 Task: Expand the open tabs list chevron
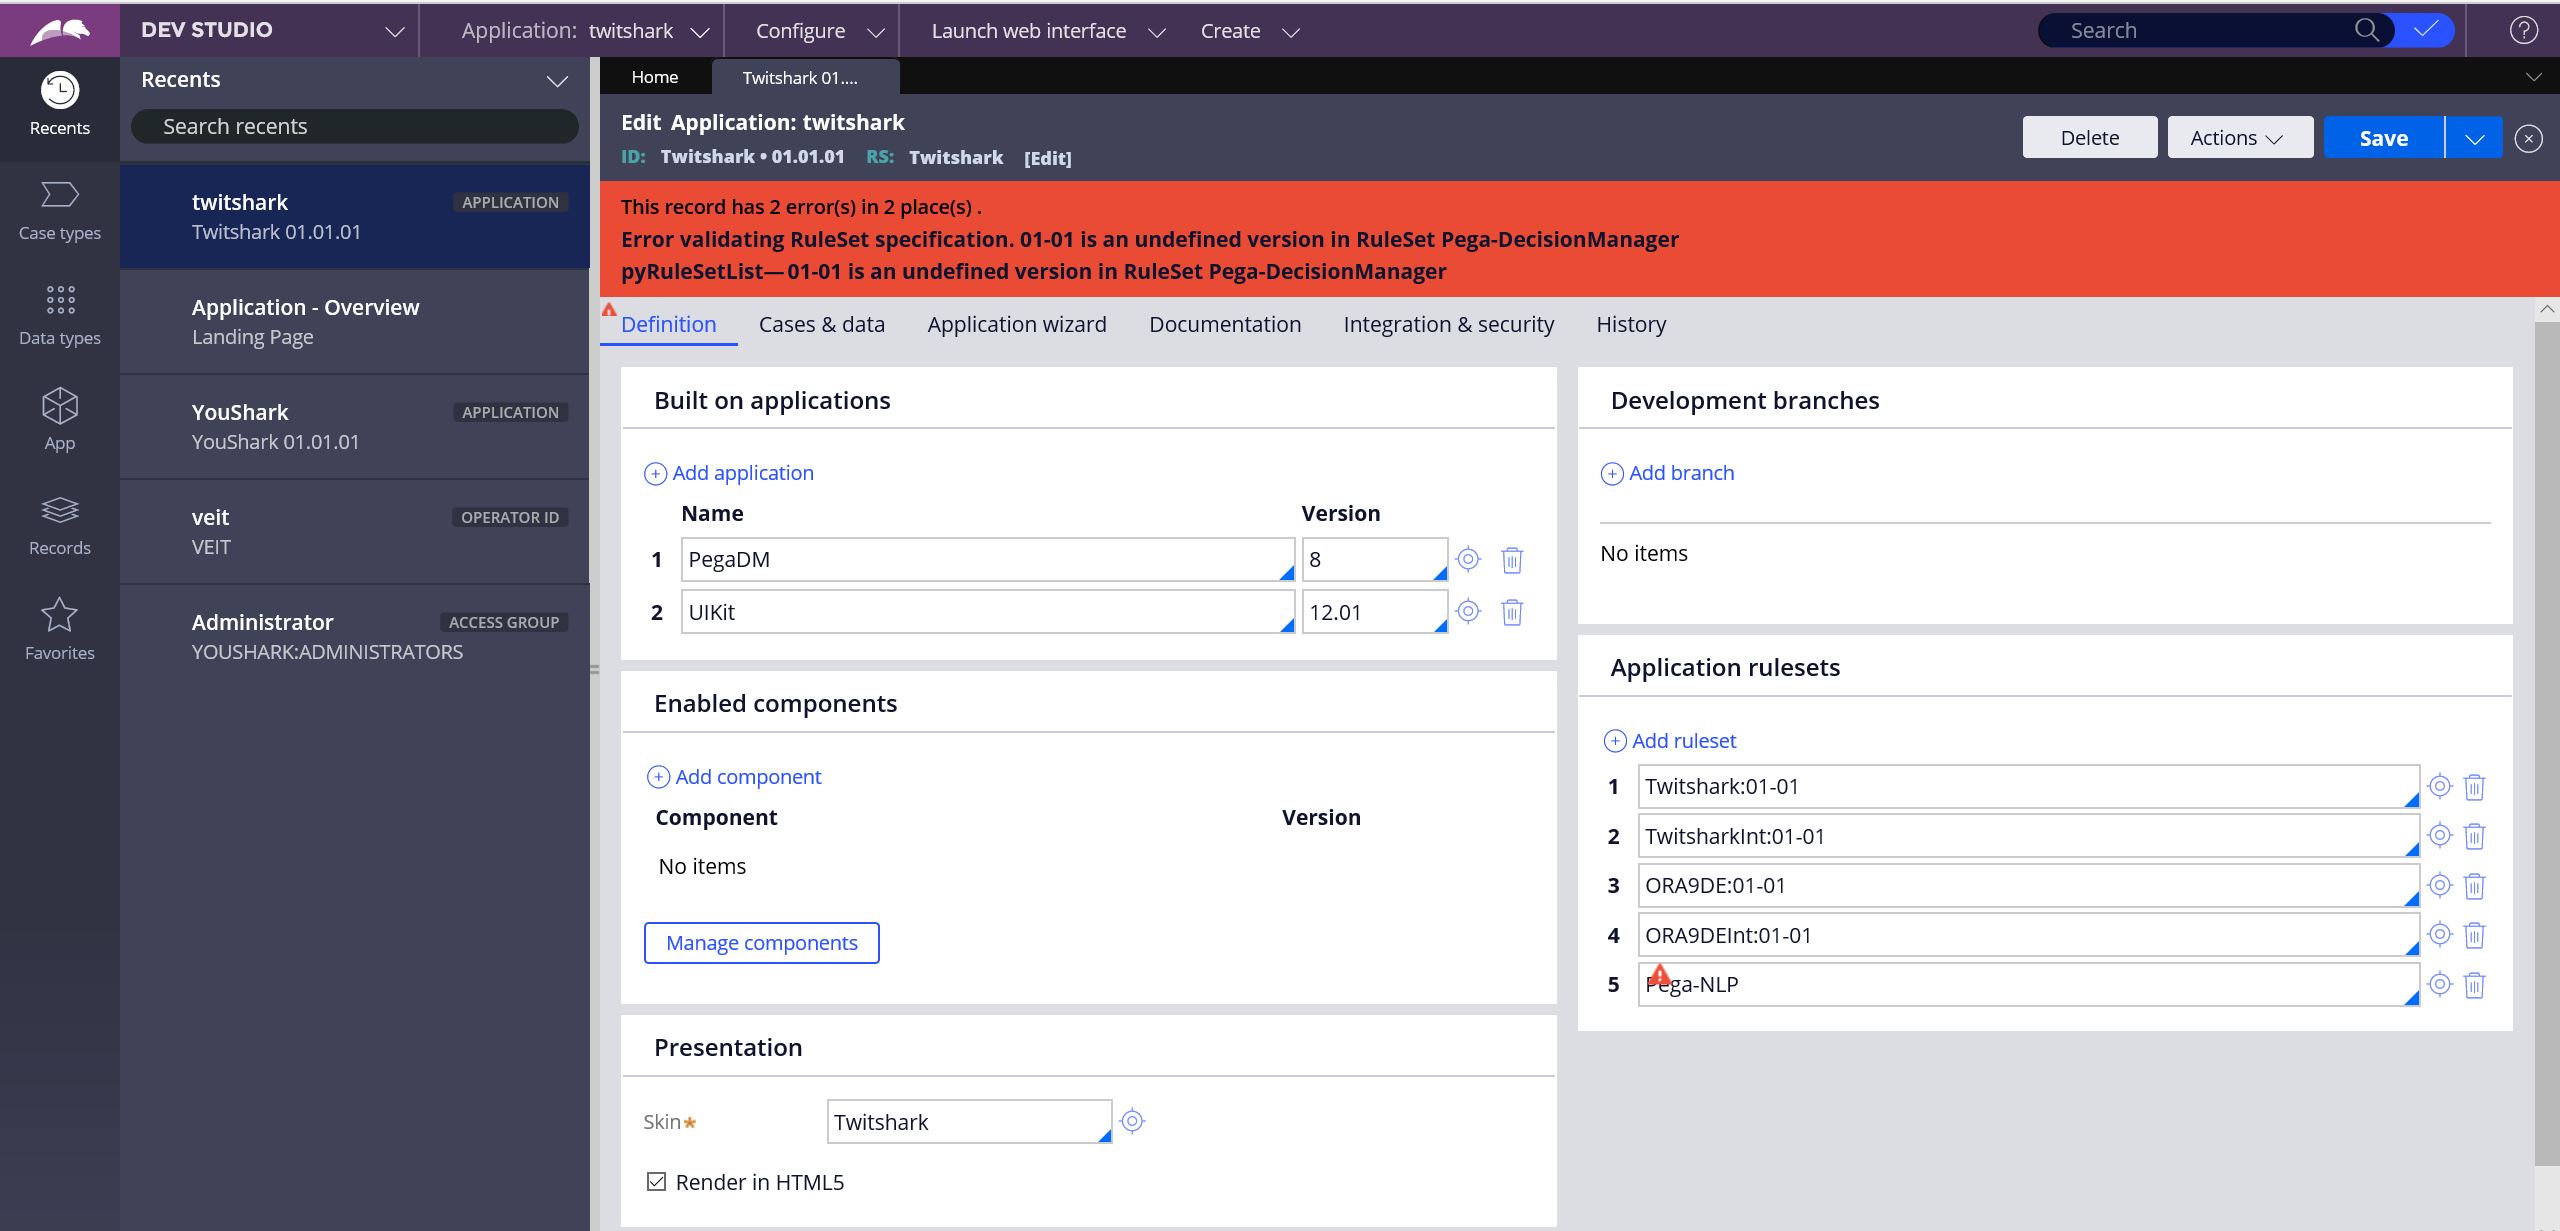(x=2533, y=77)
